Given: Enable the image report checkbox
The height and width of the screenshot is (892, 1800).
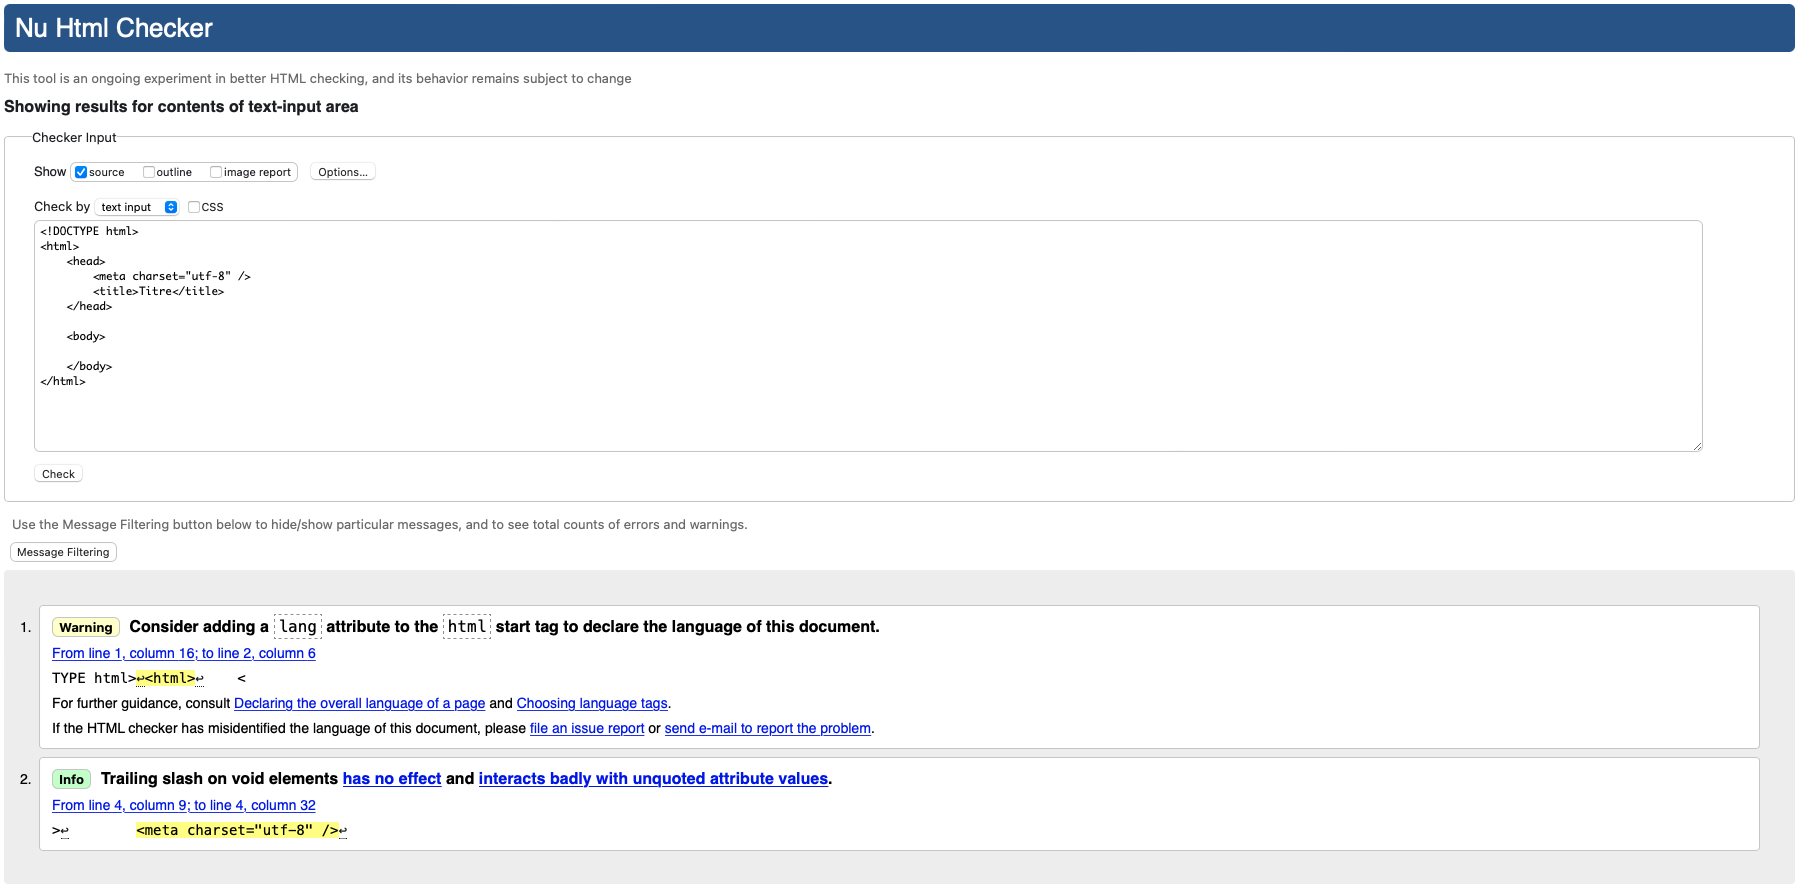Looking at the screenshot, I should 216,172.
